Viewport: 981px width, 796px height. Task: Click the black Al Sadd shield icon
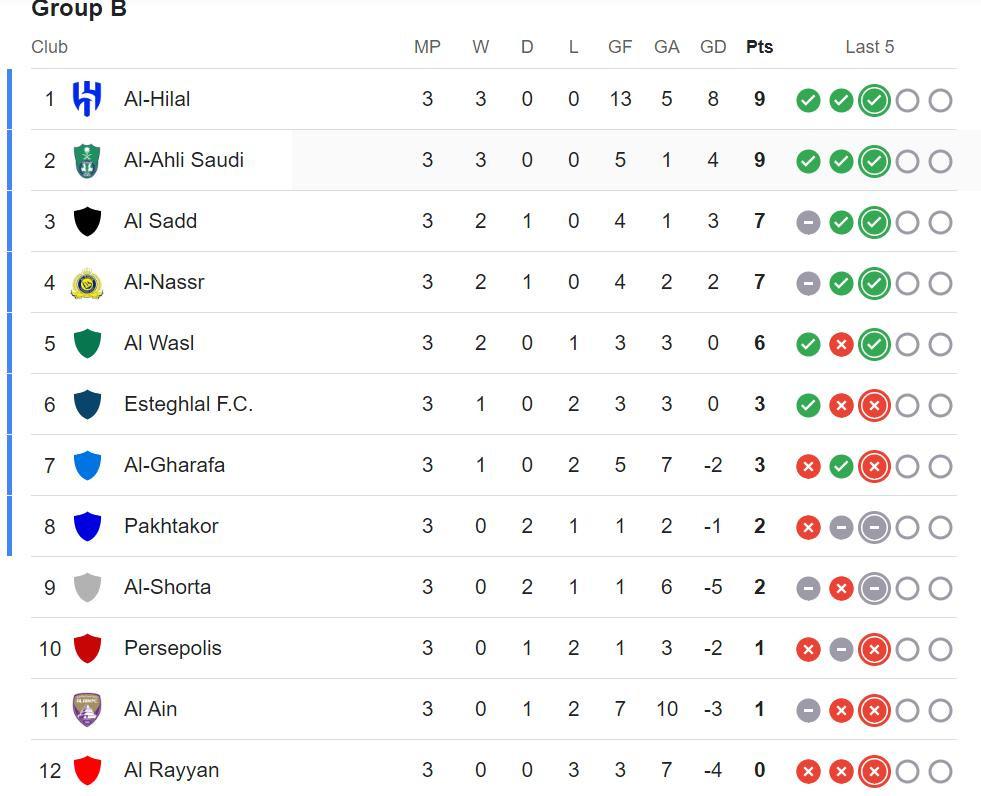(x=88, y=221)
